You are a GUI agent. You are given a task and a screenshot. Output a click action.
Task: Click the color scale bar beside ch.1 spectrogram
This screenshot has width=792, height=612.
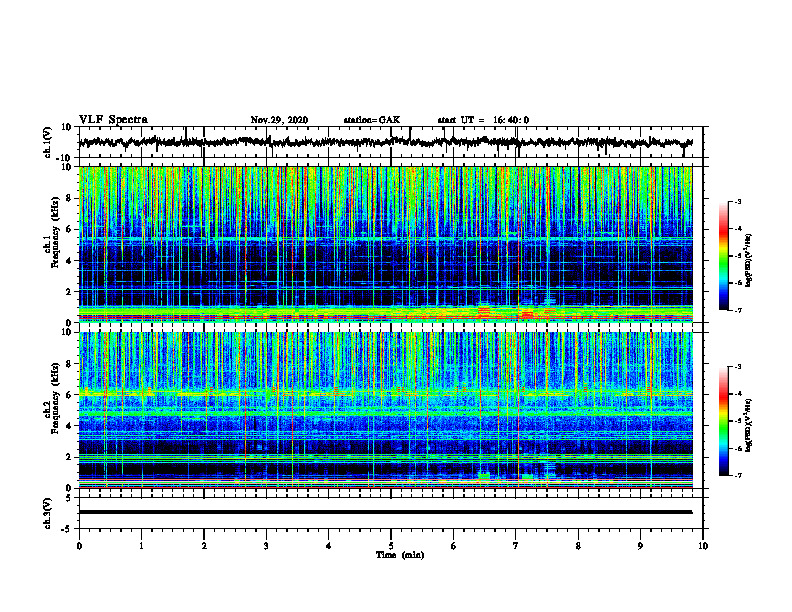(723, 256)
